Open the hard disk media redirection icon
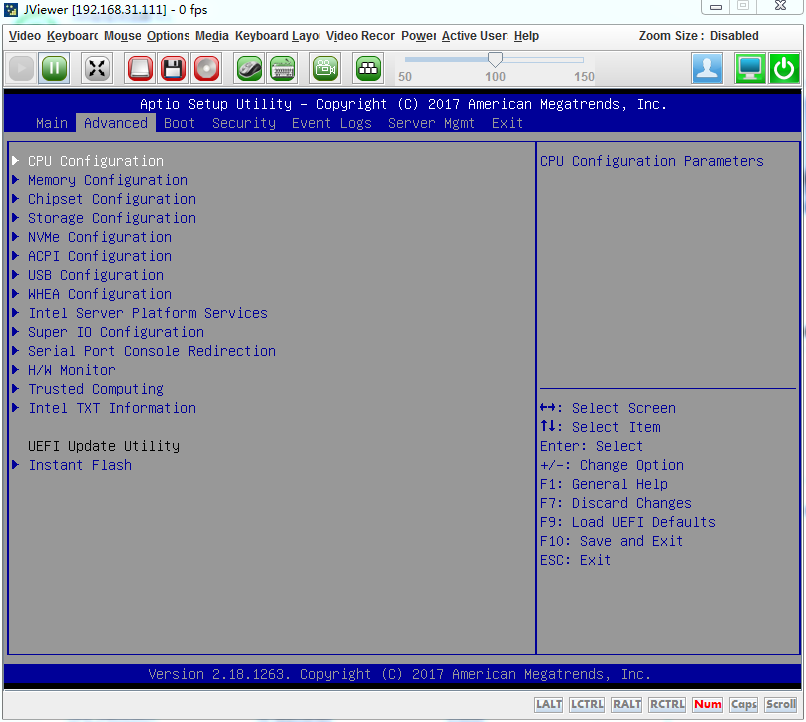The image size is (806, 722). [x=140, y=68]
